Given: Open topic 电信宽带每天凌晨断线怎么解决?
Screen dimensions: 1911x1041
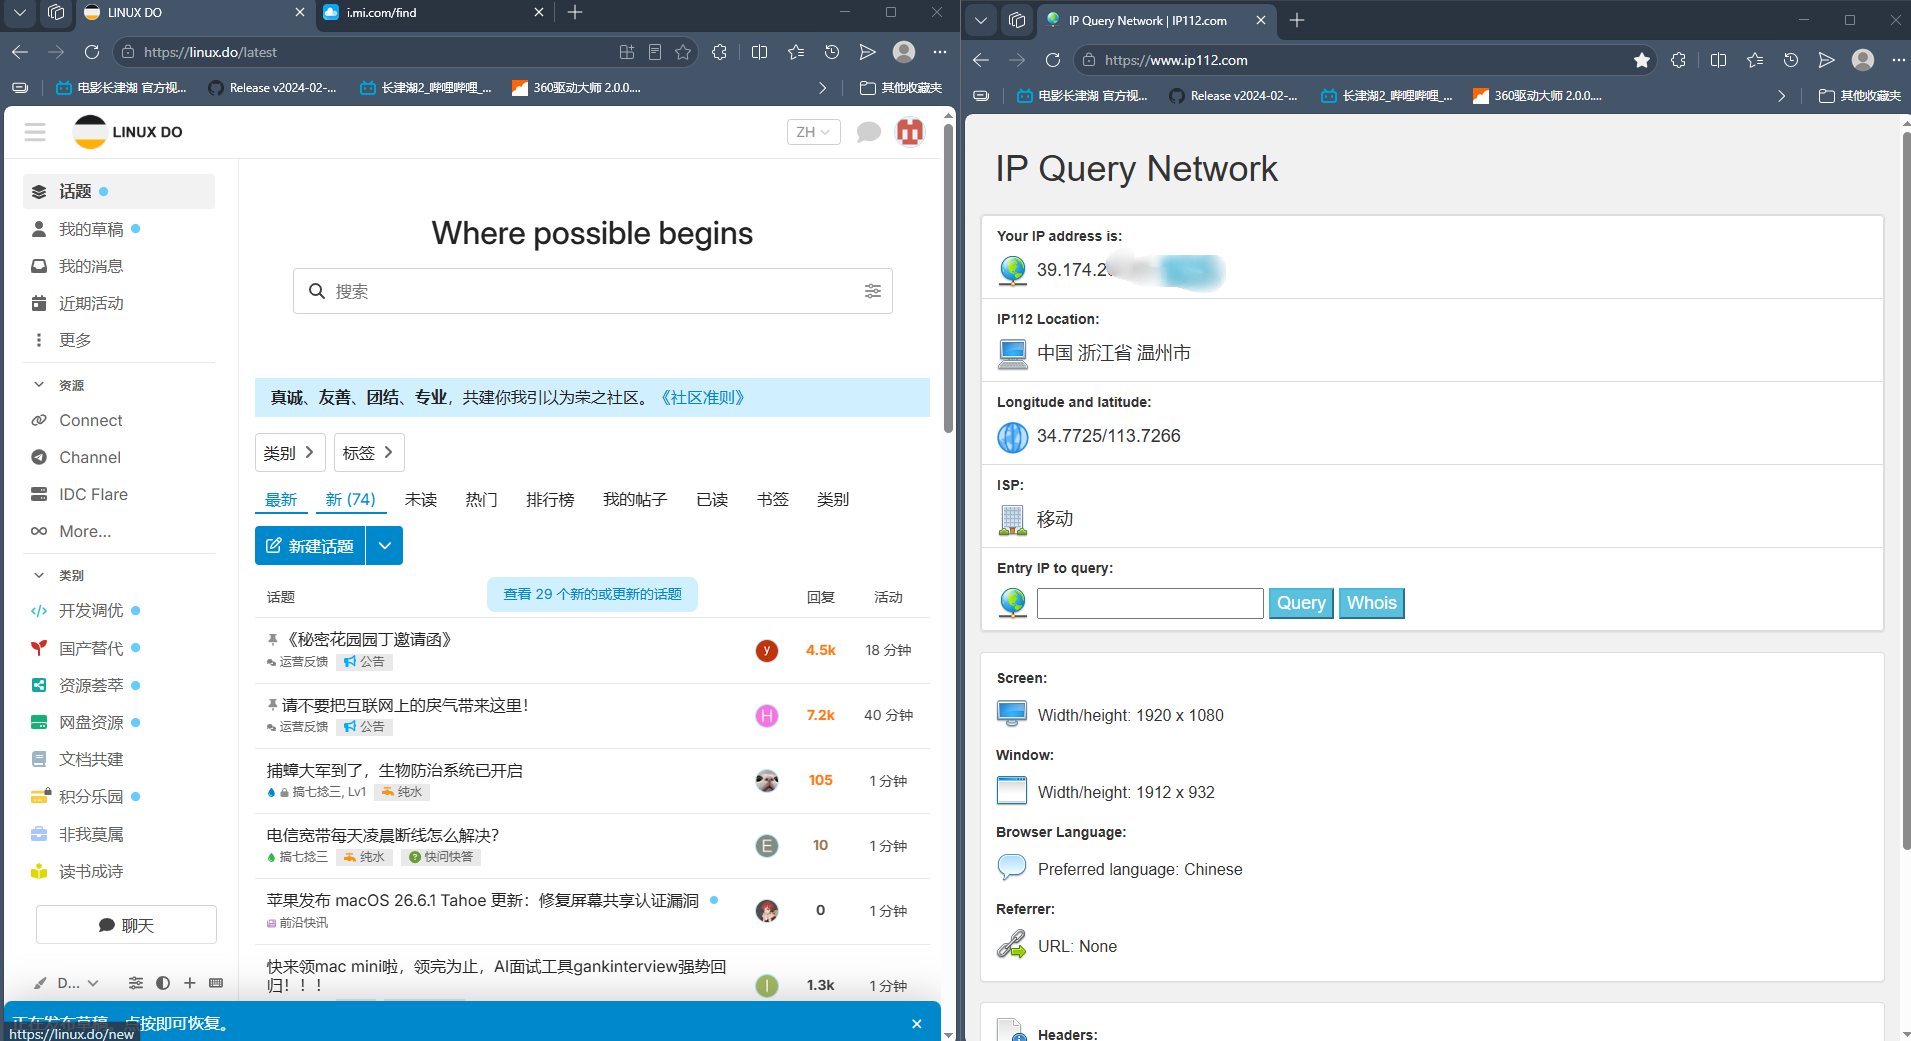Looking at the screenshot, I should click(383, 835).
